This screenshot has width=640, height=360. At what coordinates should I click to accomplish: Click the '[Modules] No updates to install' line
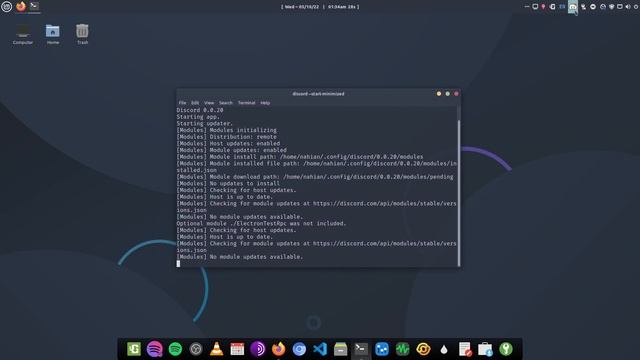coord(228,184)
